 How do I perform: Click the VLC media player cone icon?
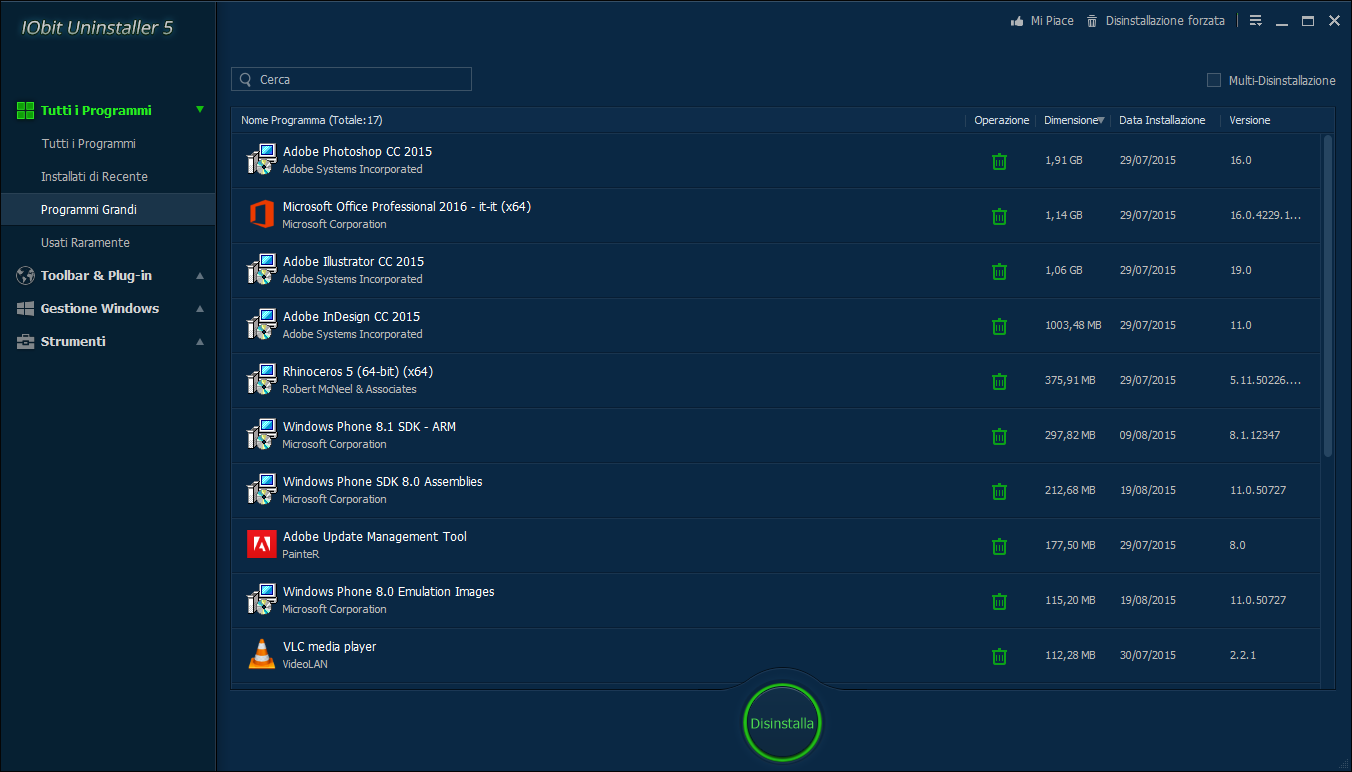point(261,654)
